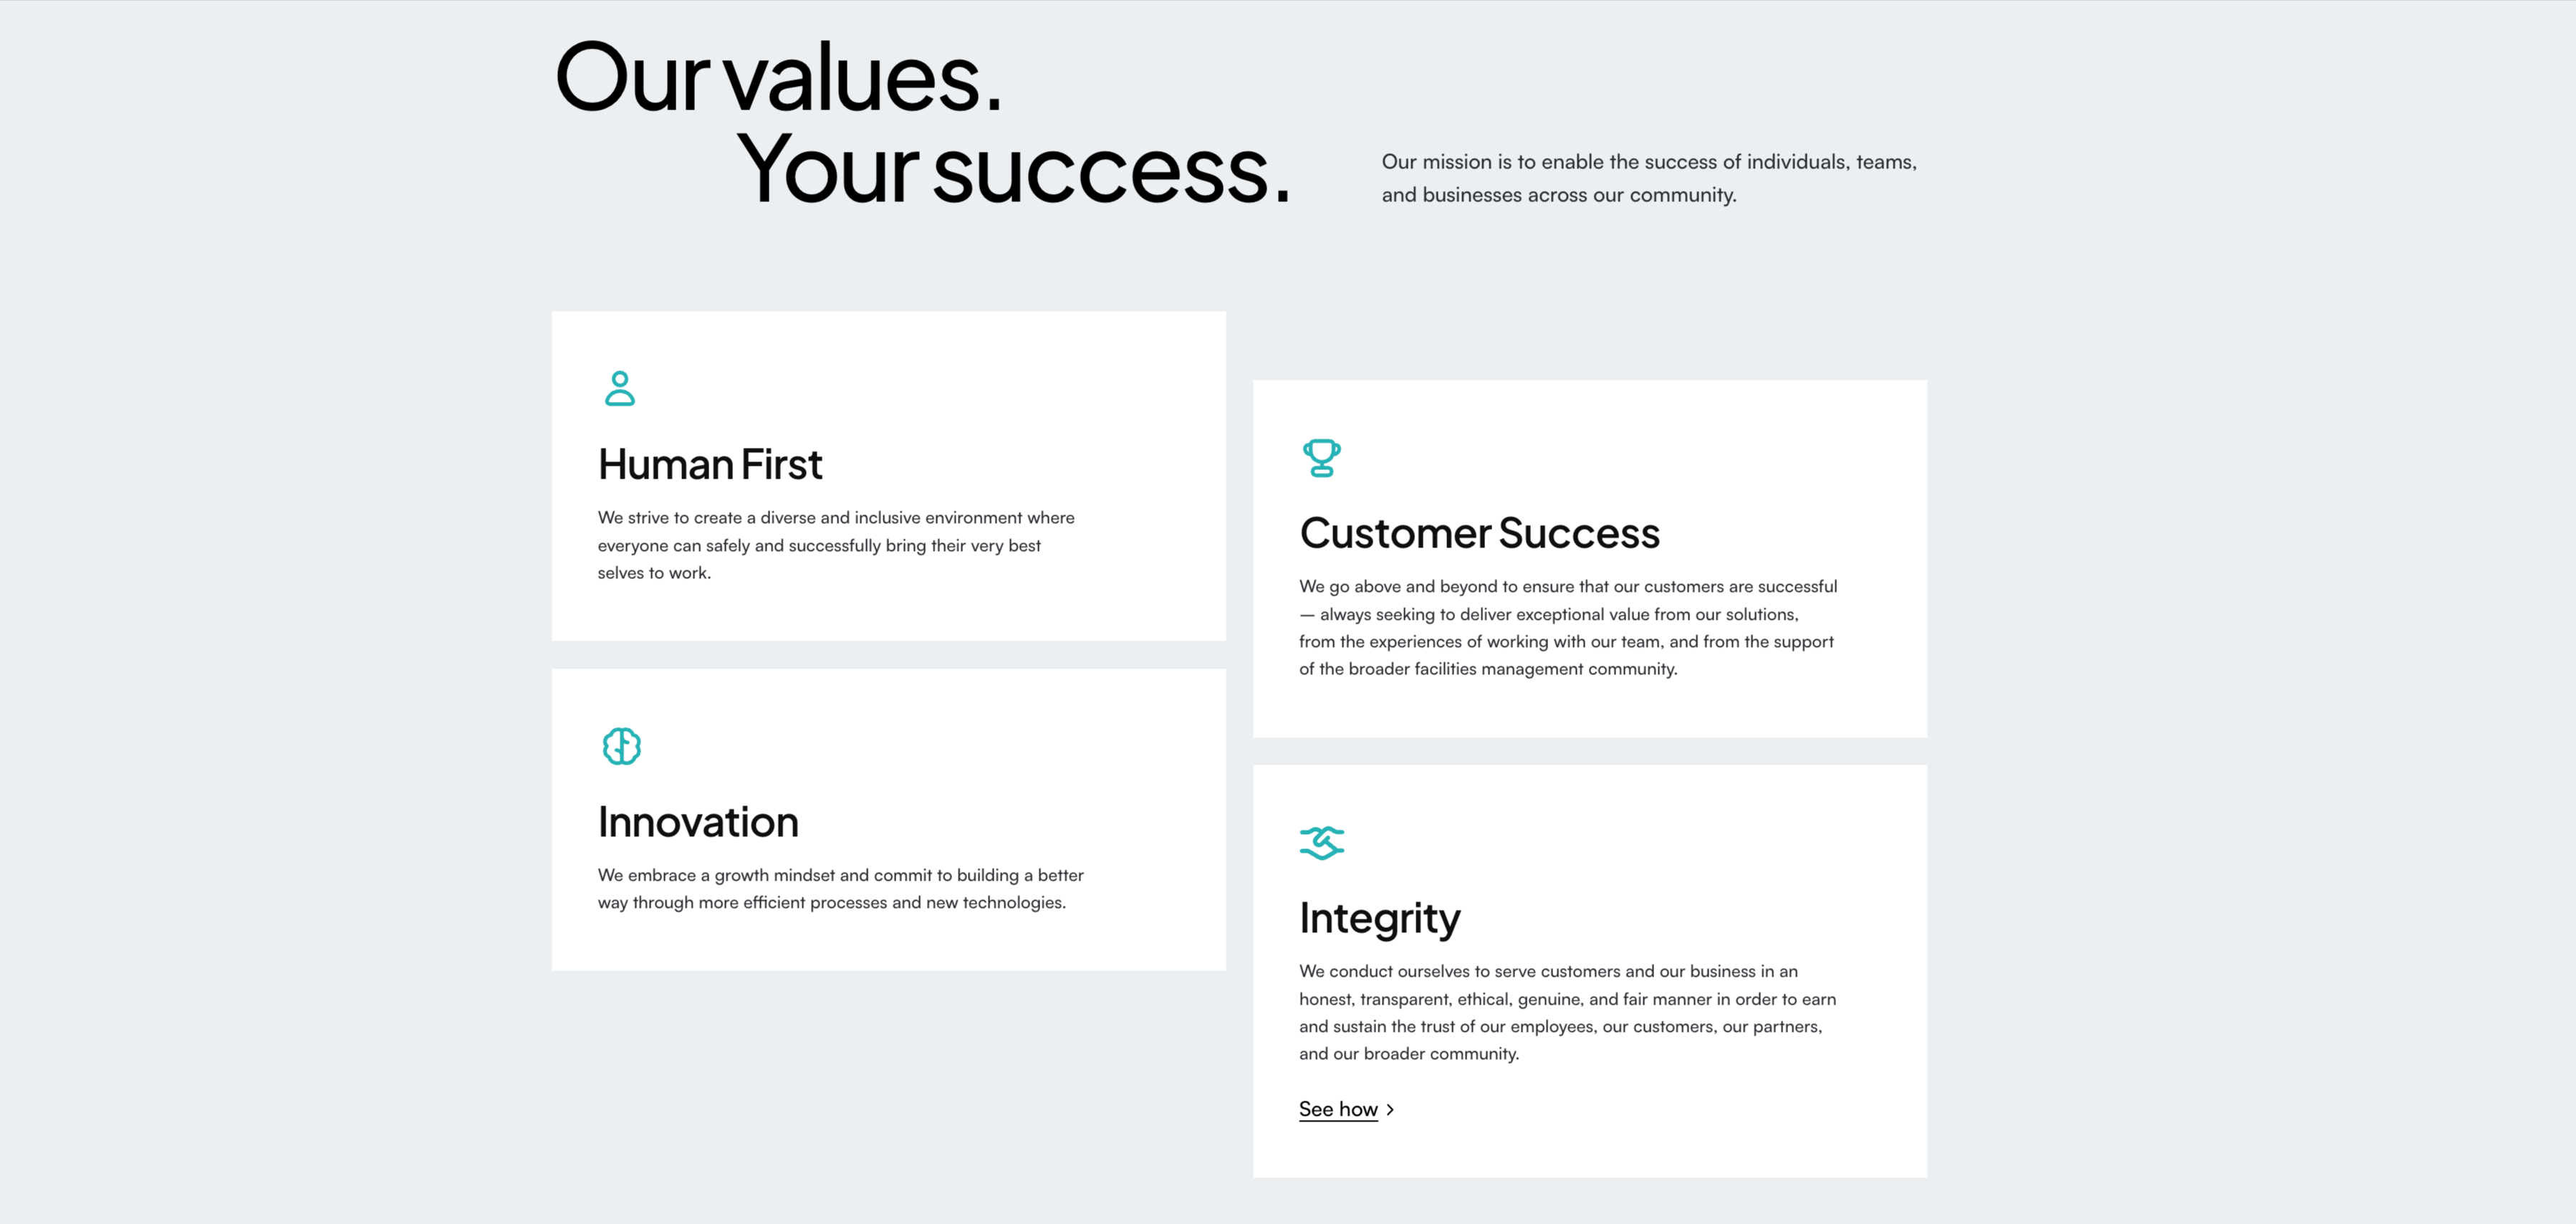Click the "and our broader community." line
Image resolution: width=2576 pixels, height=1224 pixels.
click(x=1408, y=1054)
